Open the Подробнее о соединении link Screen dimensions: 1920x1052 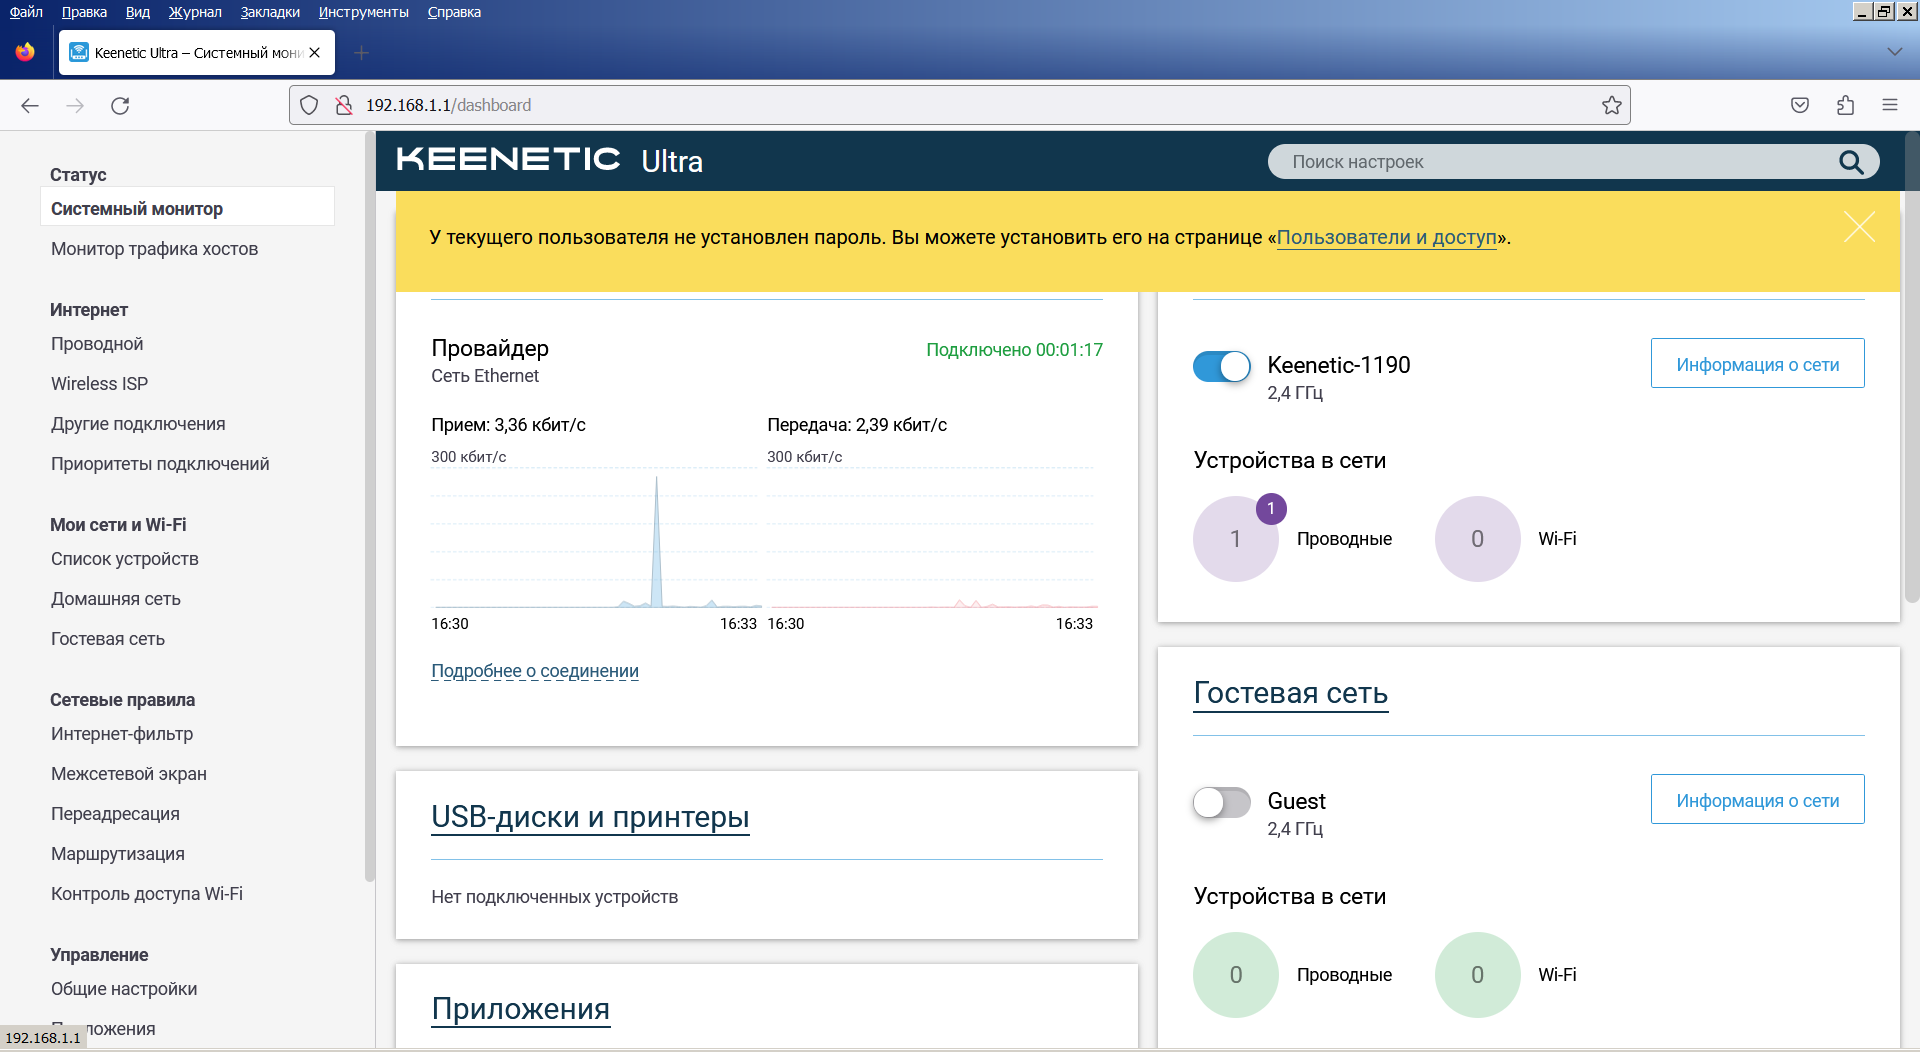(x=535, y=671)
